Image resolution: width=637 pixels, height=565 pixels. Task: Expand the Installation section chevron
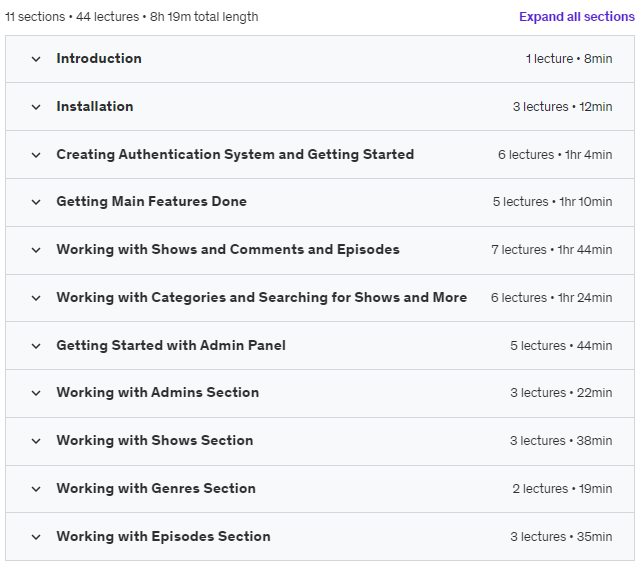coord(36,107)
